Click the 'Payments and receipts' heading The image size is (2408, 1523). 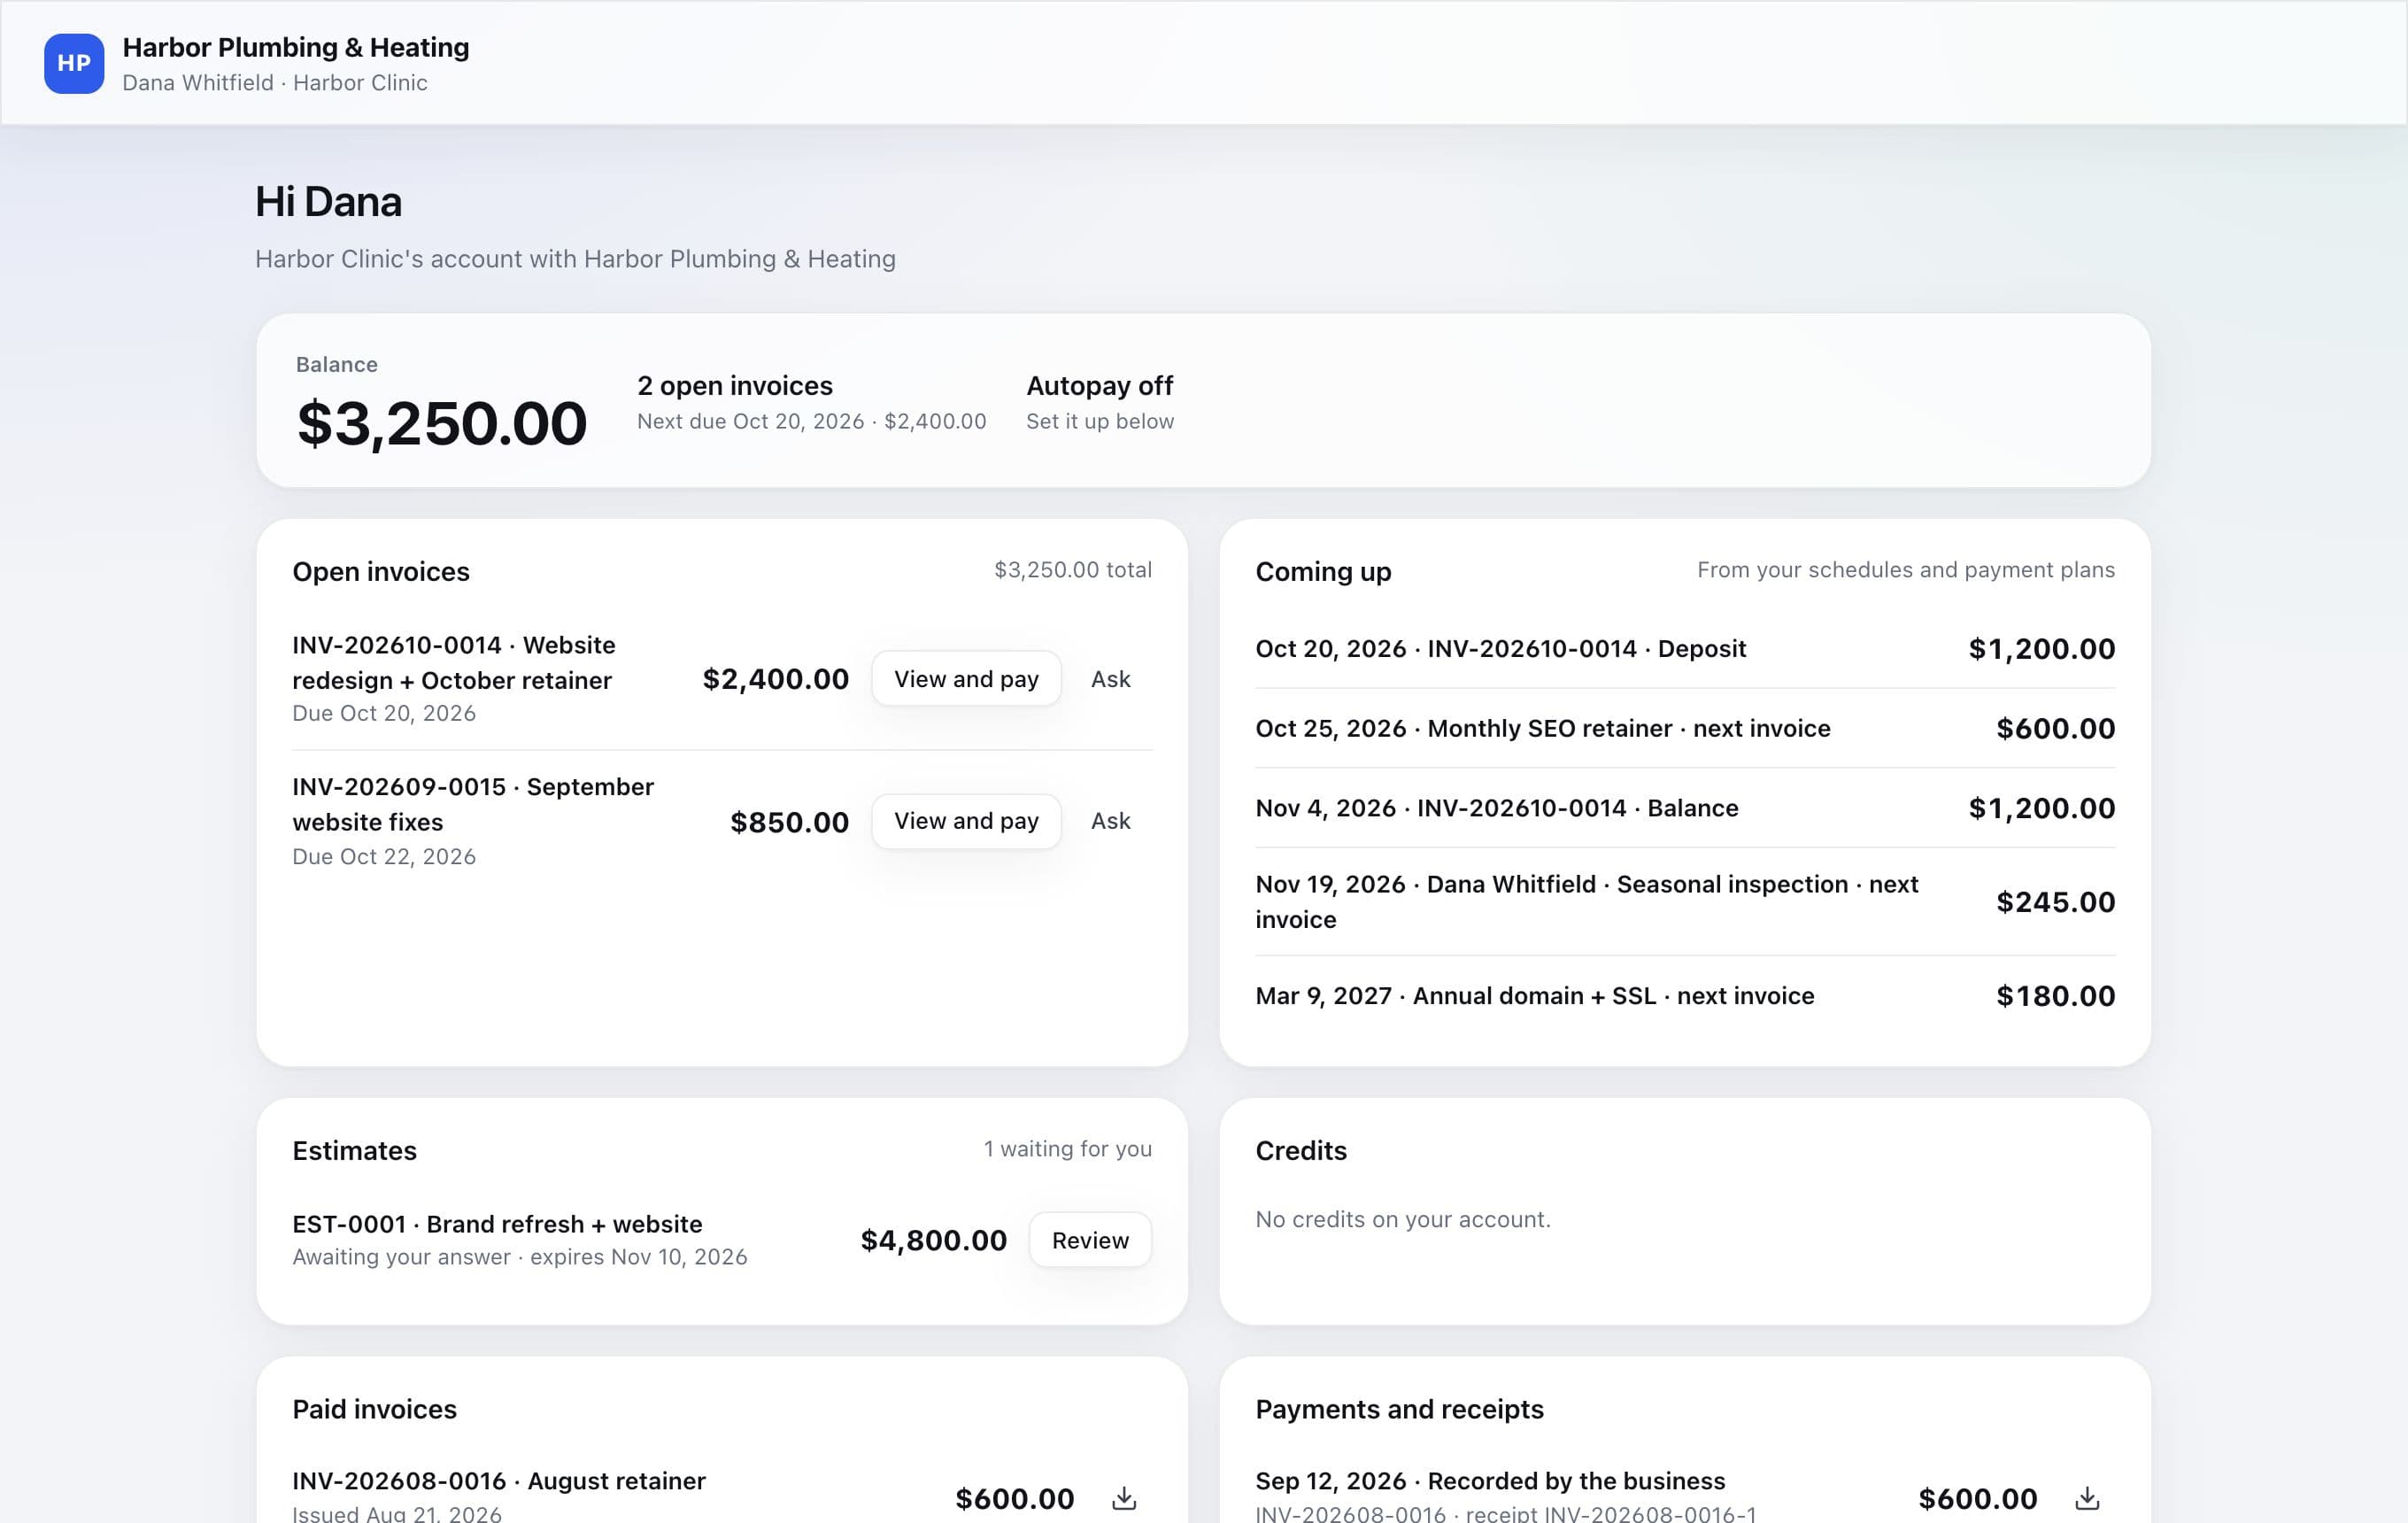[x=1400, y=1410]
